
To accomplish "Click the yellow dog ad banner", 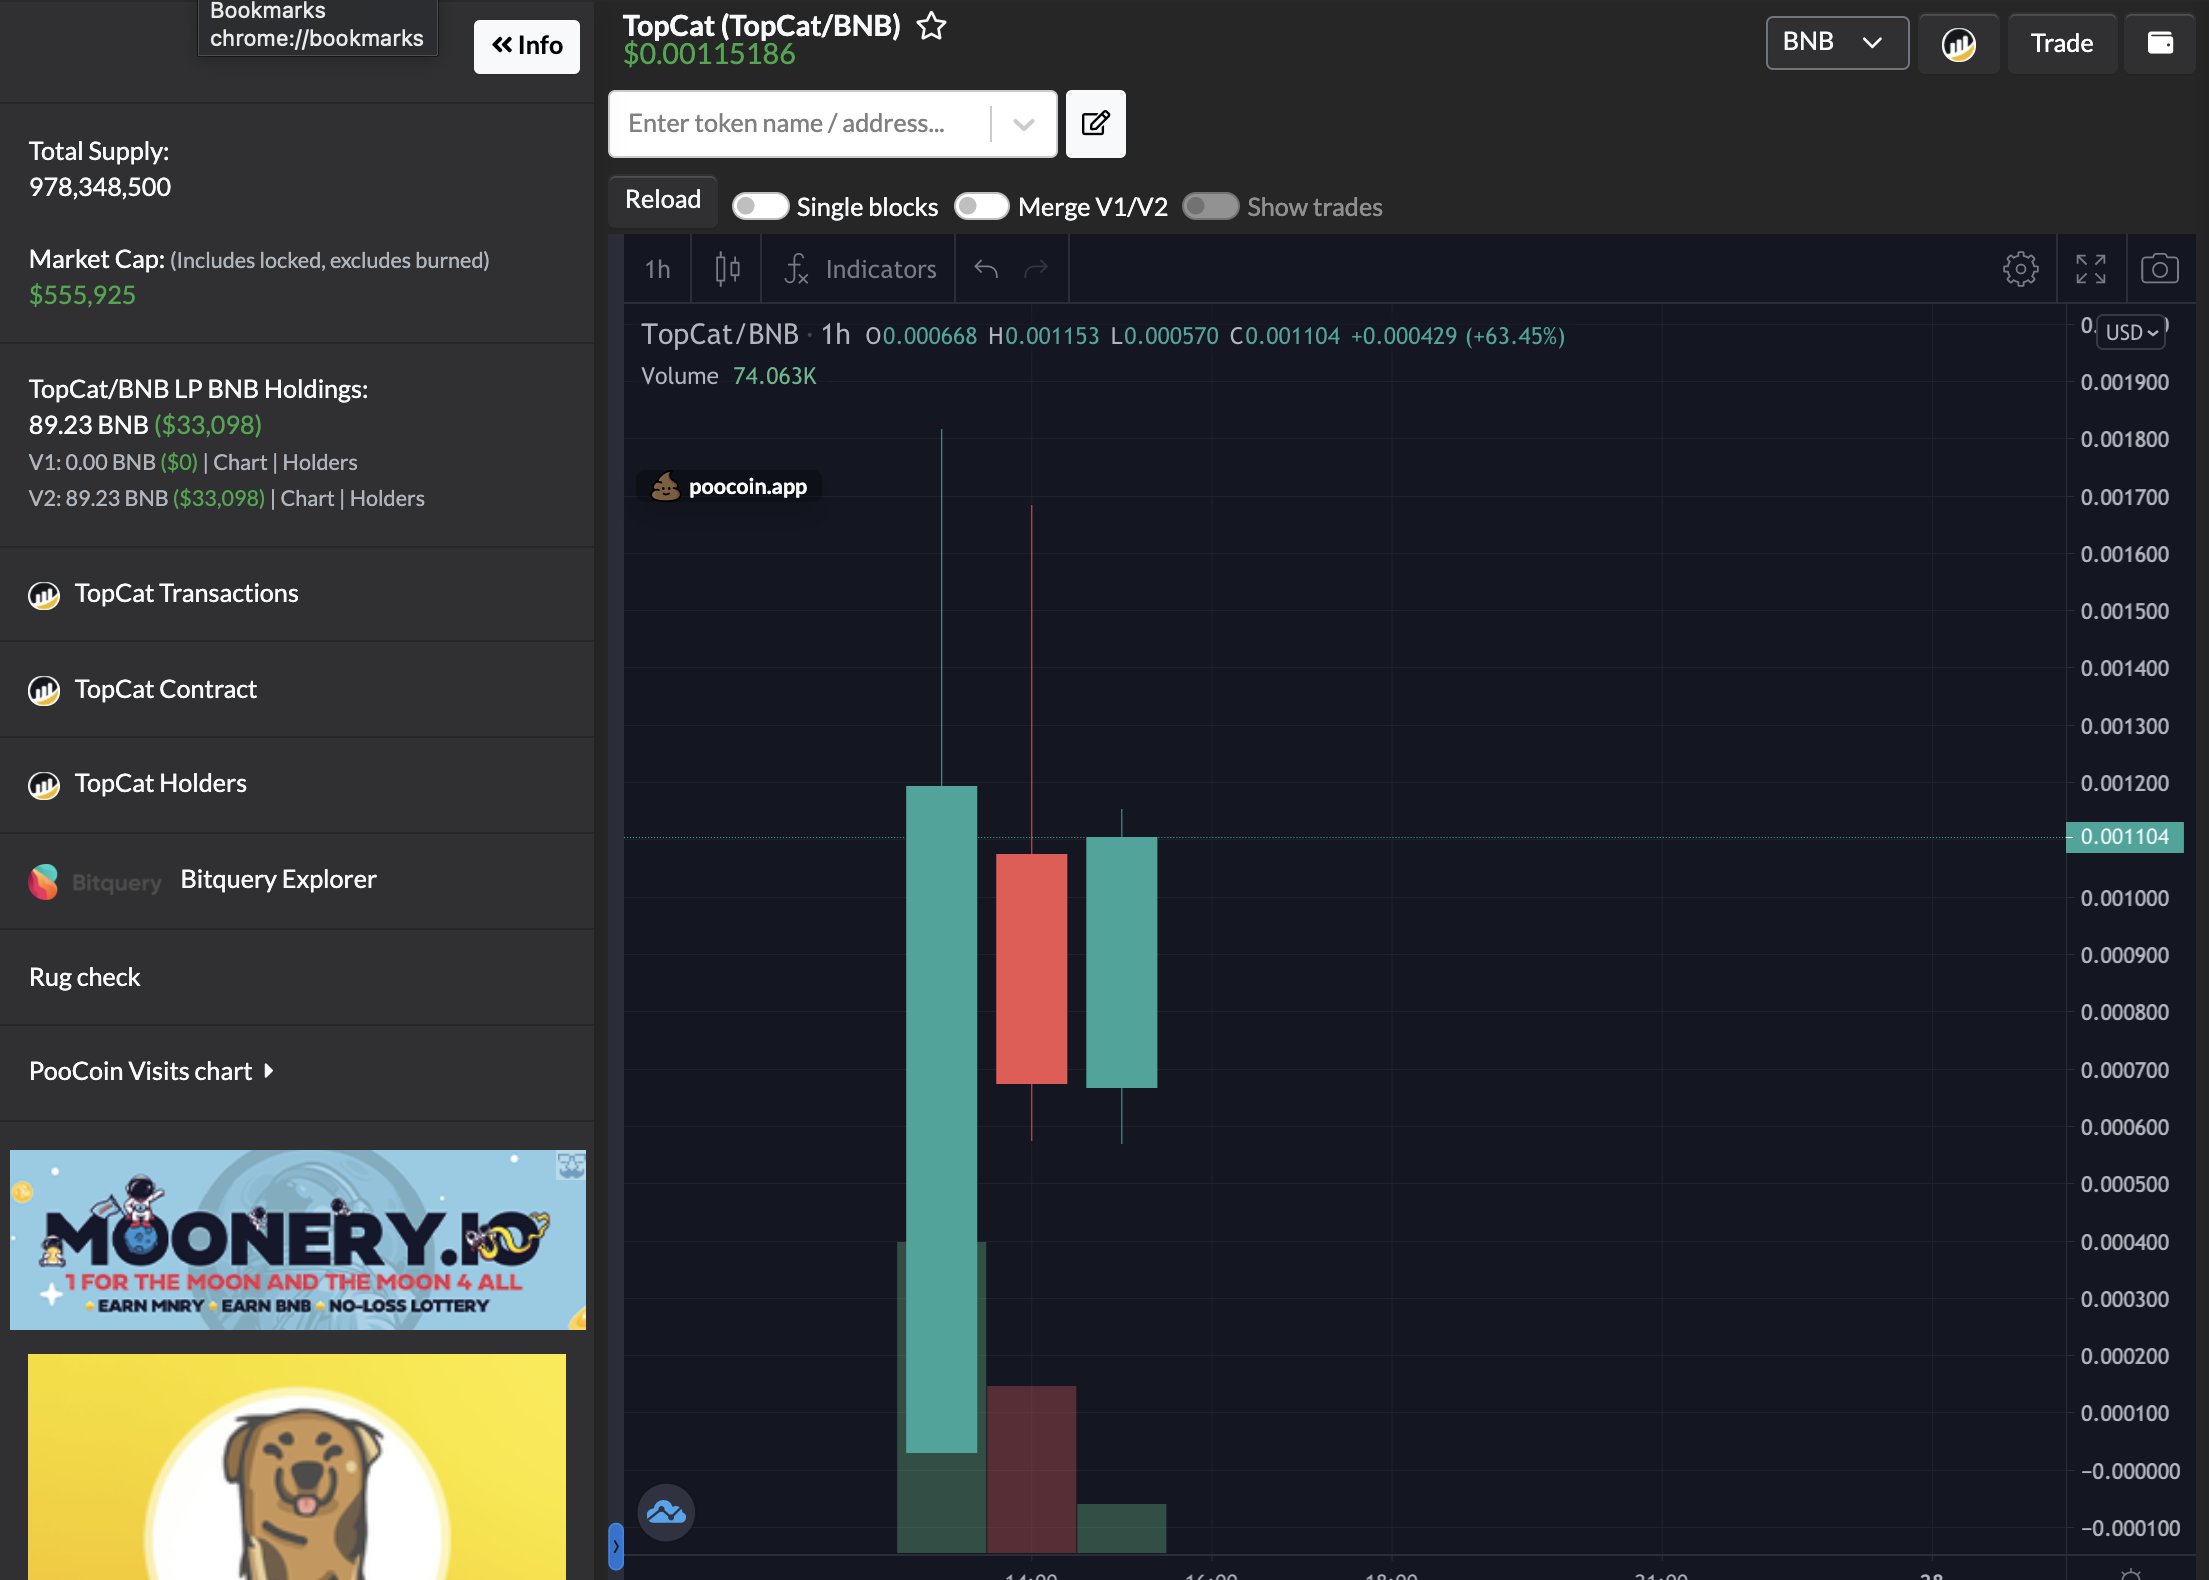I will coord(297,1467).
